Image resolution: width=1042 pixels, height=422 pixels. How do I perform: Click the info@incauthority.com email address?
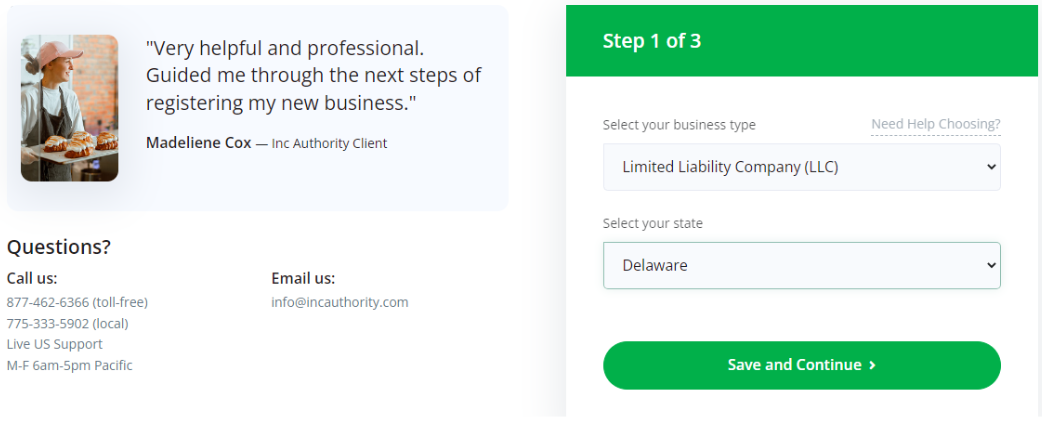coord(340,302)
